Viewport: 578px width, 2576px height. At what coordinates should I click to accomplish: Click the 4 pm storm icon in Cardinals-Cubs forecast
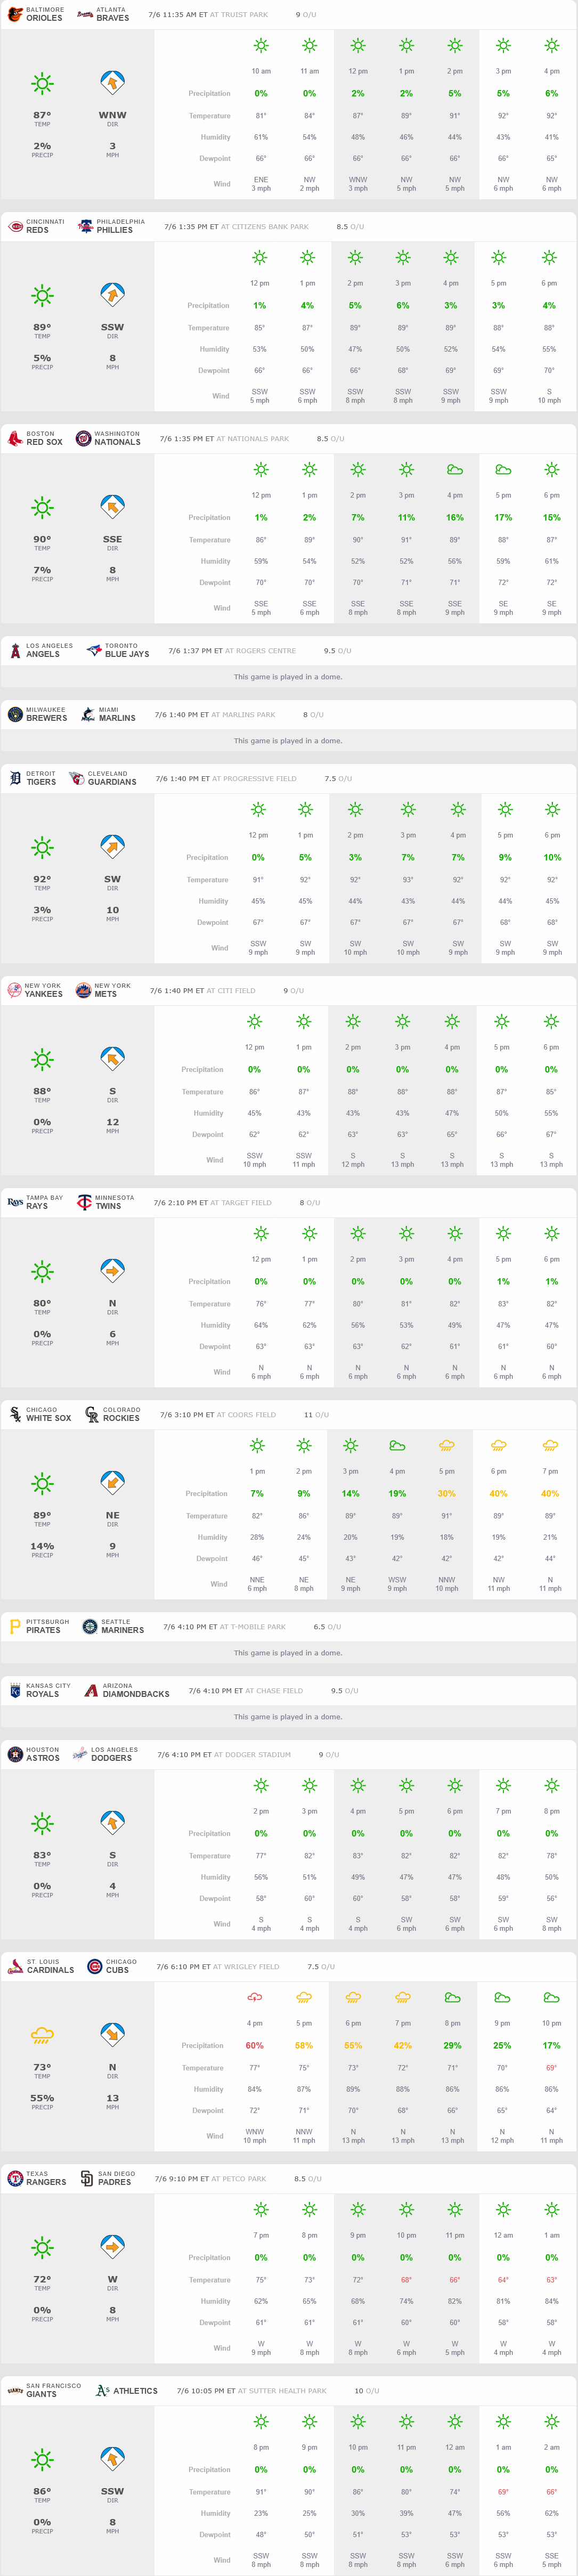click(255, 1997)
